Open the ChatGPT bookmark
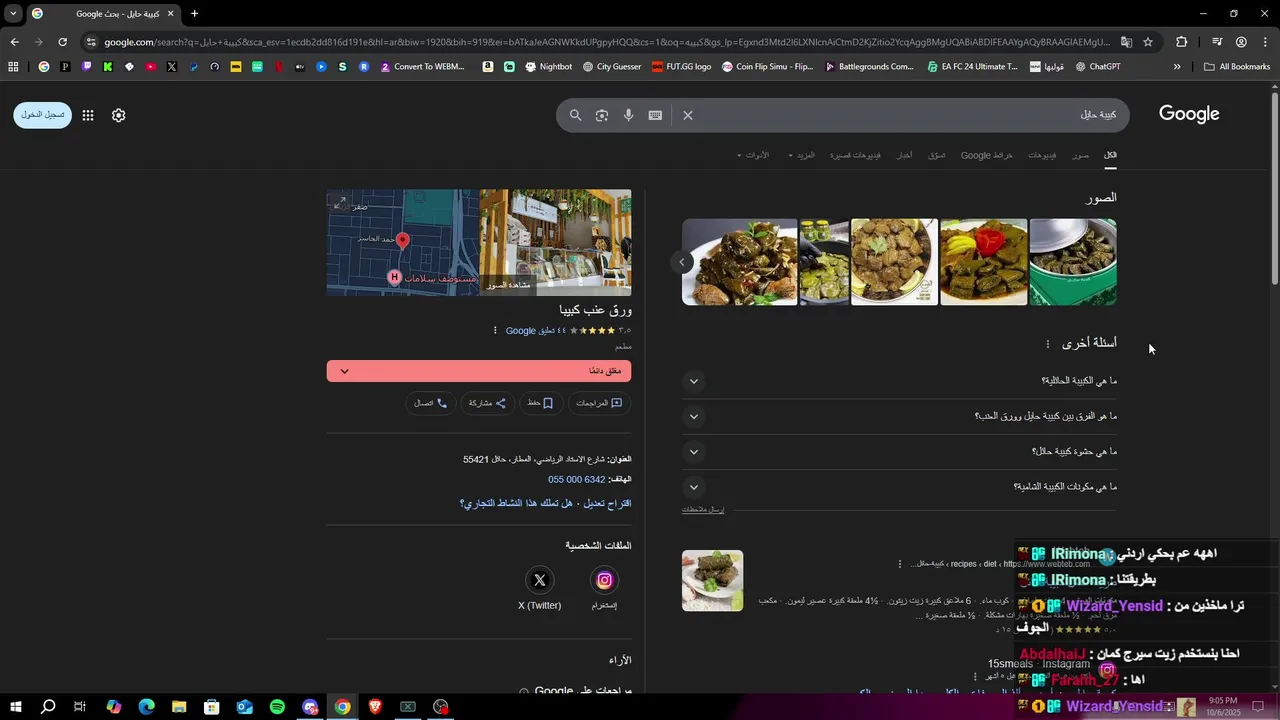The width and height of the screenshot is (1280, 720). click(x=1098, y=67)
